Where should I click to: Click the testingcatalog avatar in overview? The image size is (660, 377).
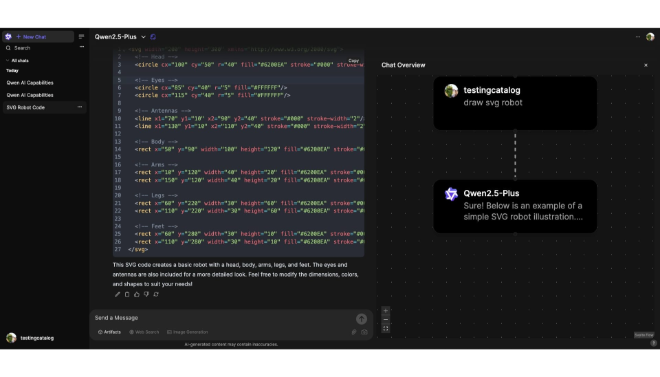point(451,90)
